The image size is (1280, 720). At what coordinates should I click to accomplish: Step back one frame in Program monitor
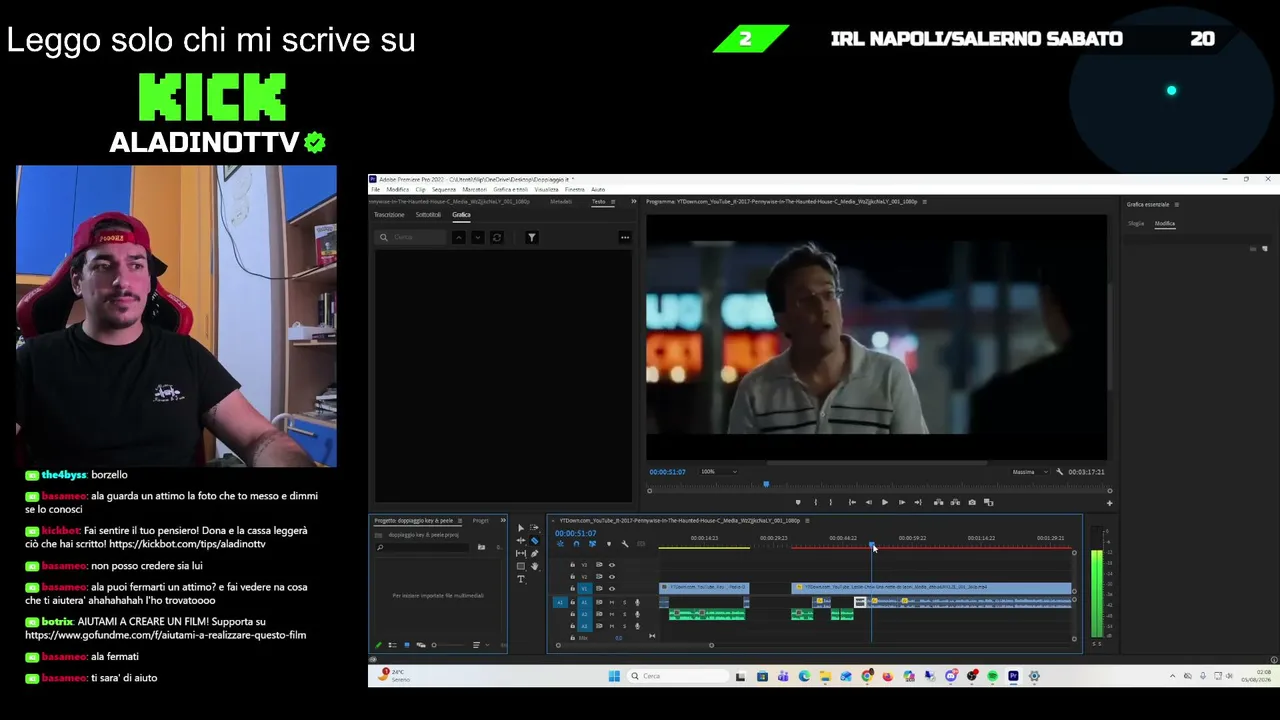pos(868,502)
